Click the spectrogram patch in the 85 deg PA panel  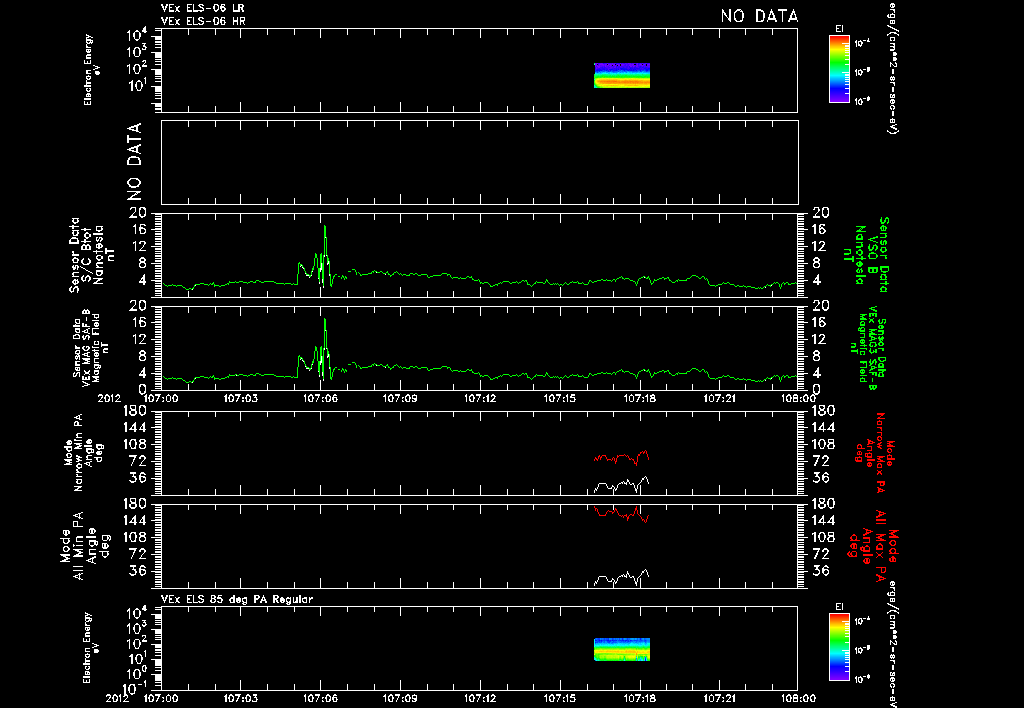622,650
